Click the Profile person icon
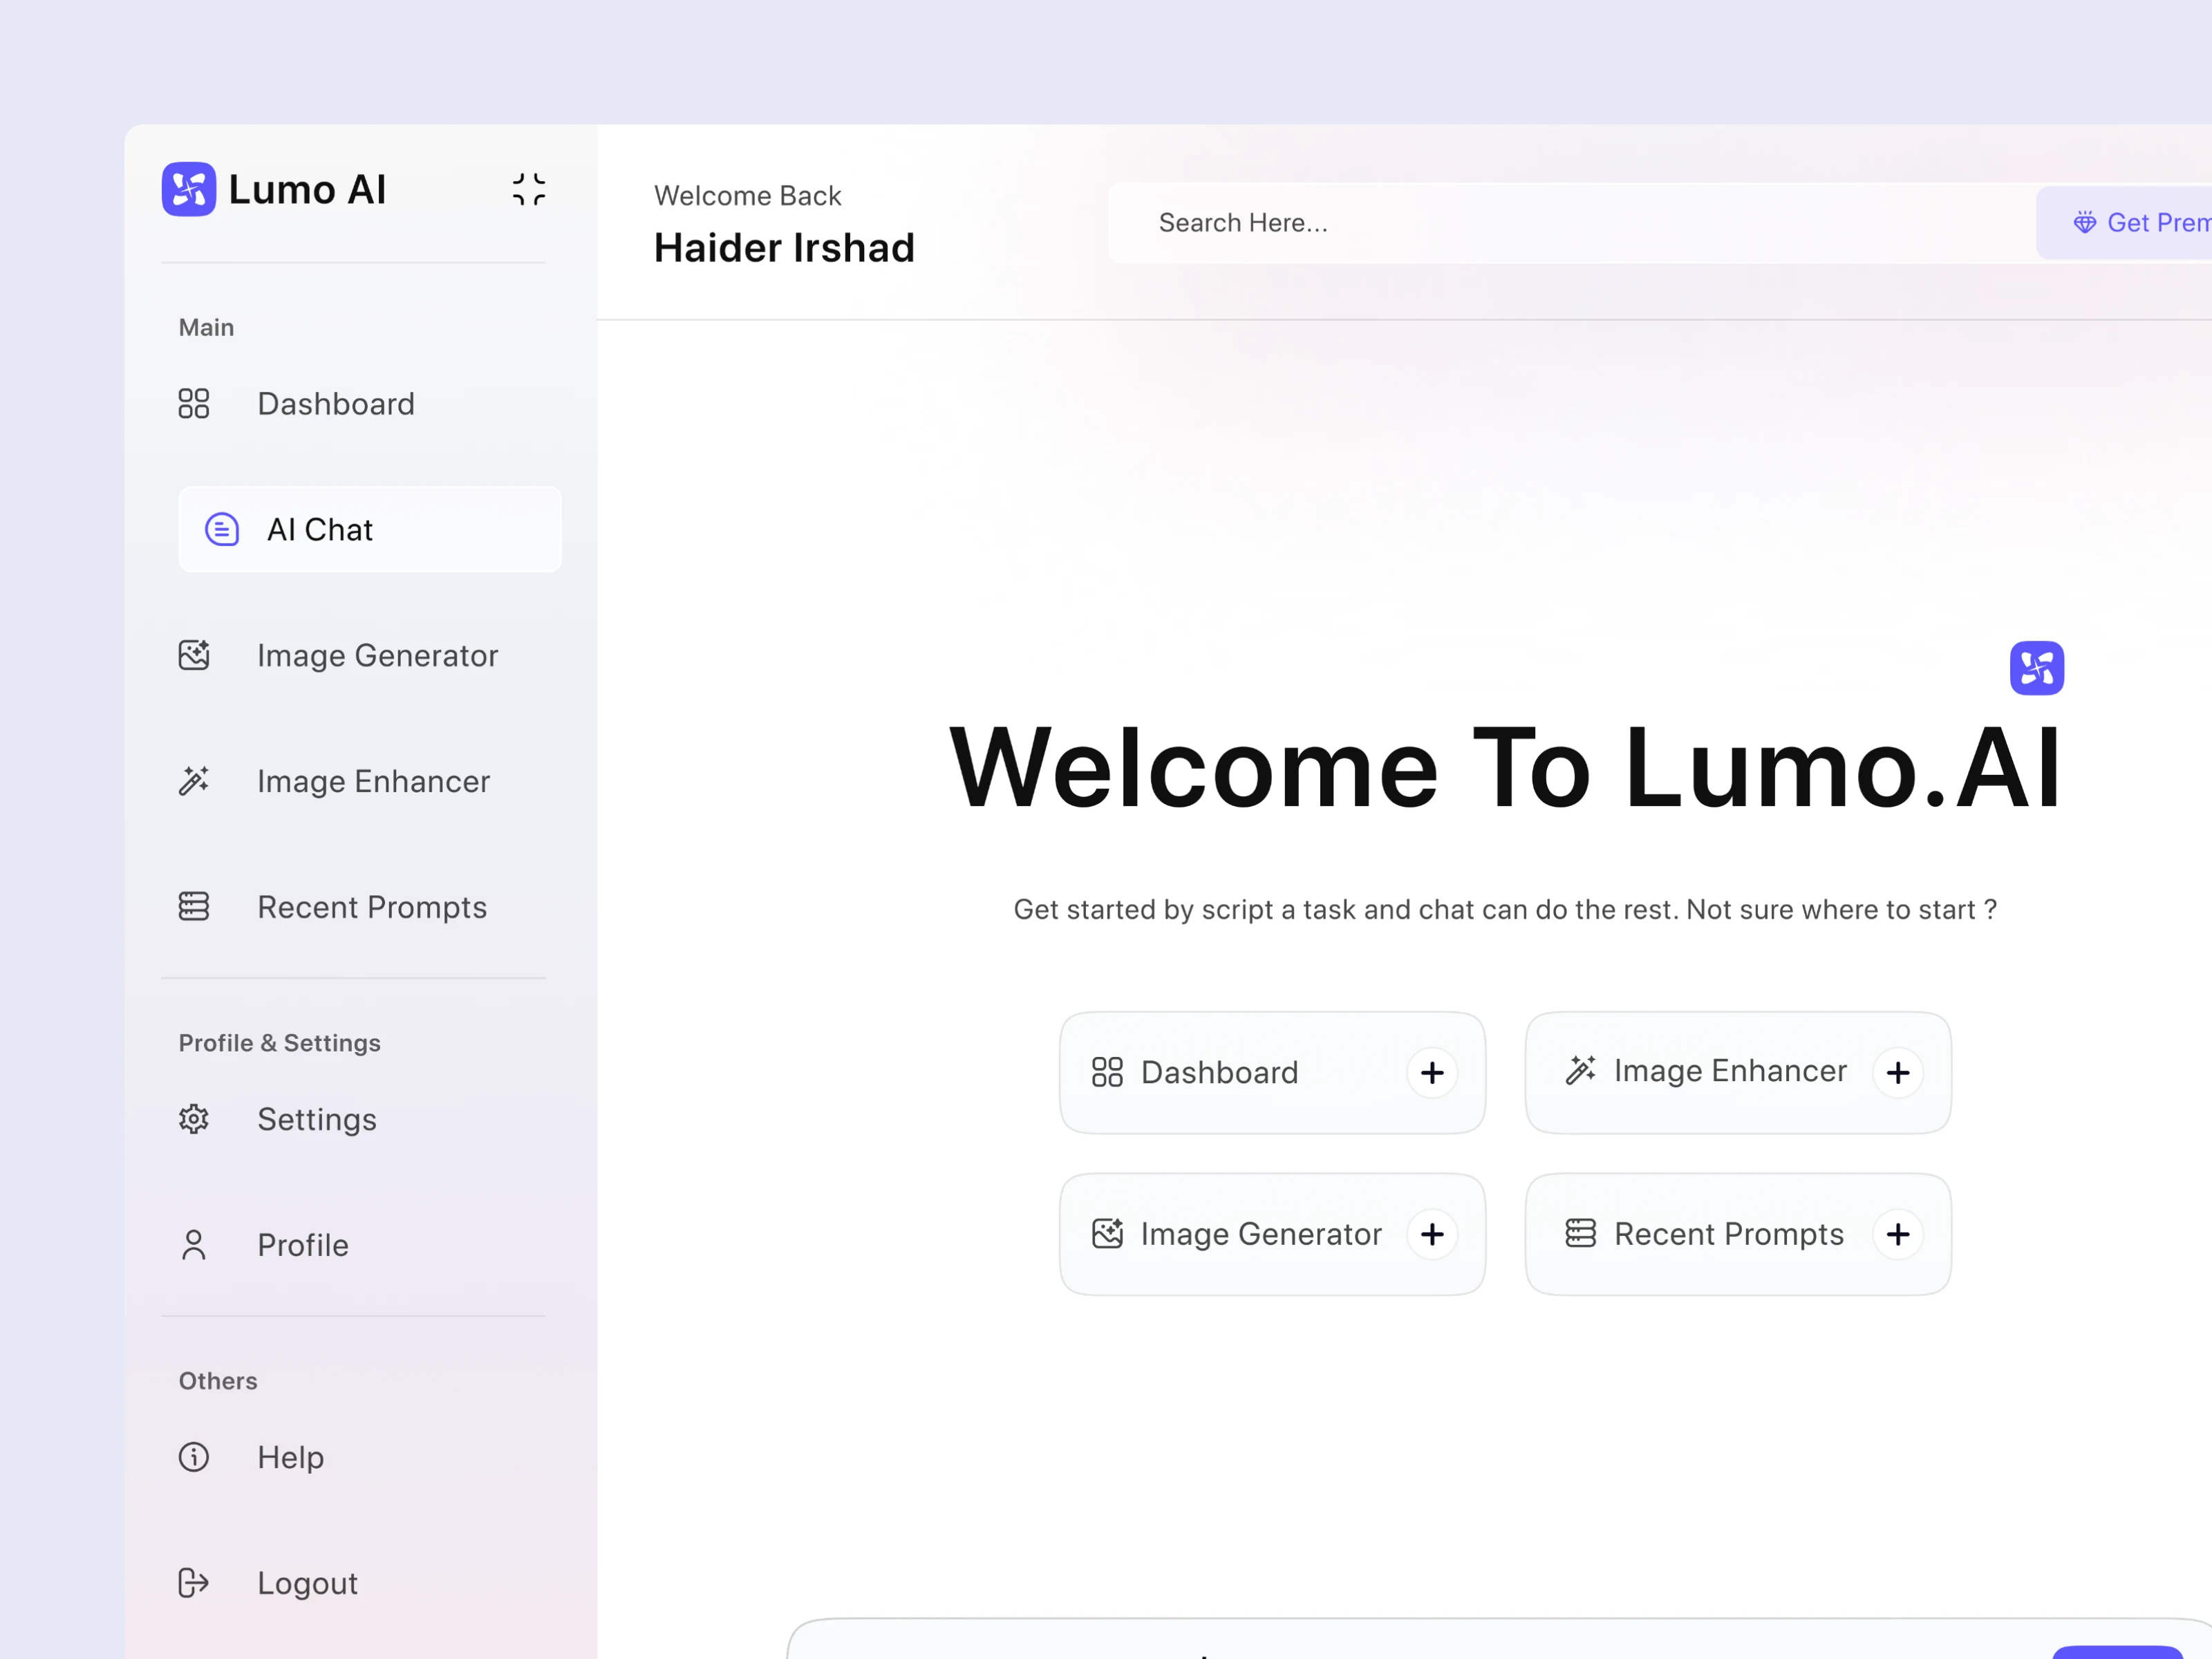 [x=194, y=1245]
